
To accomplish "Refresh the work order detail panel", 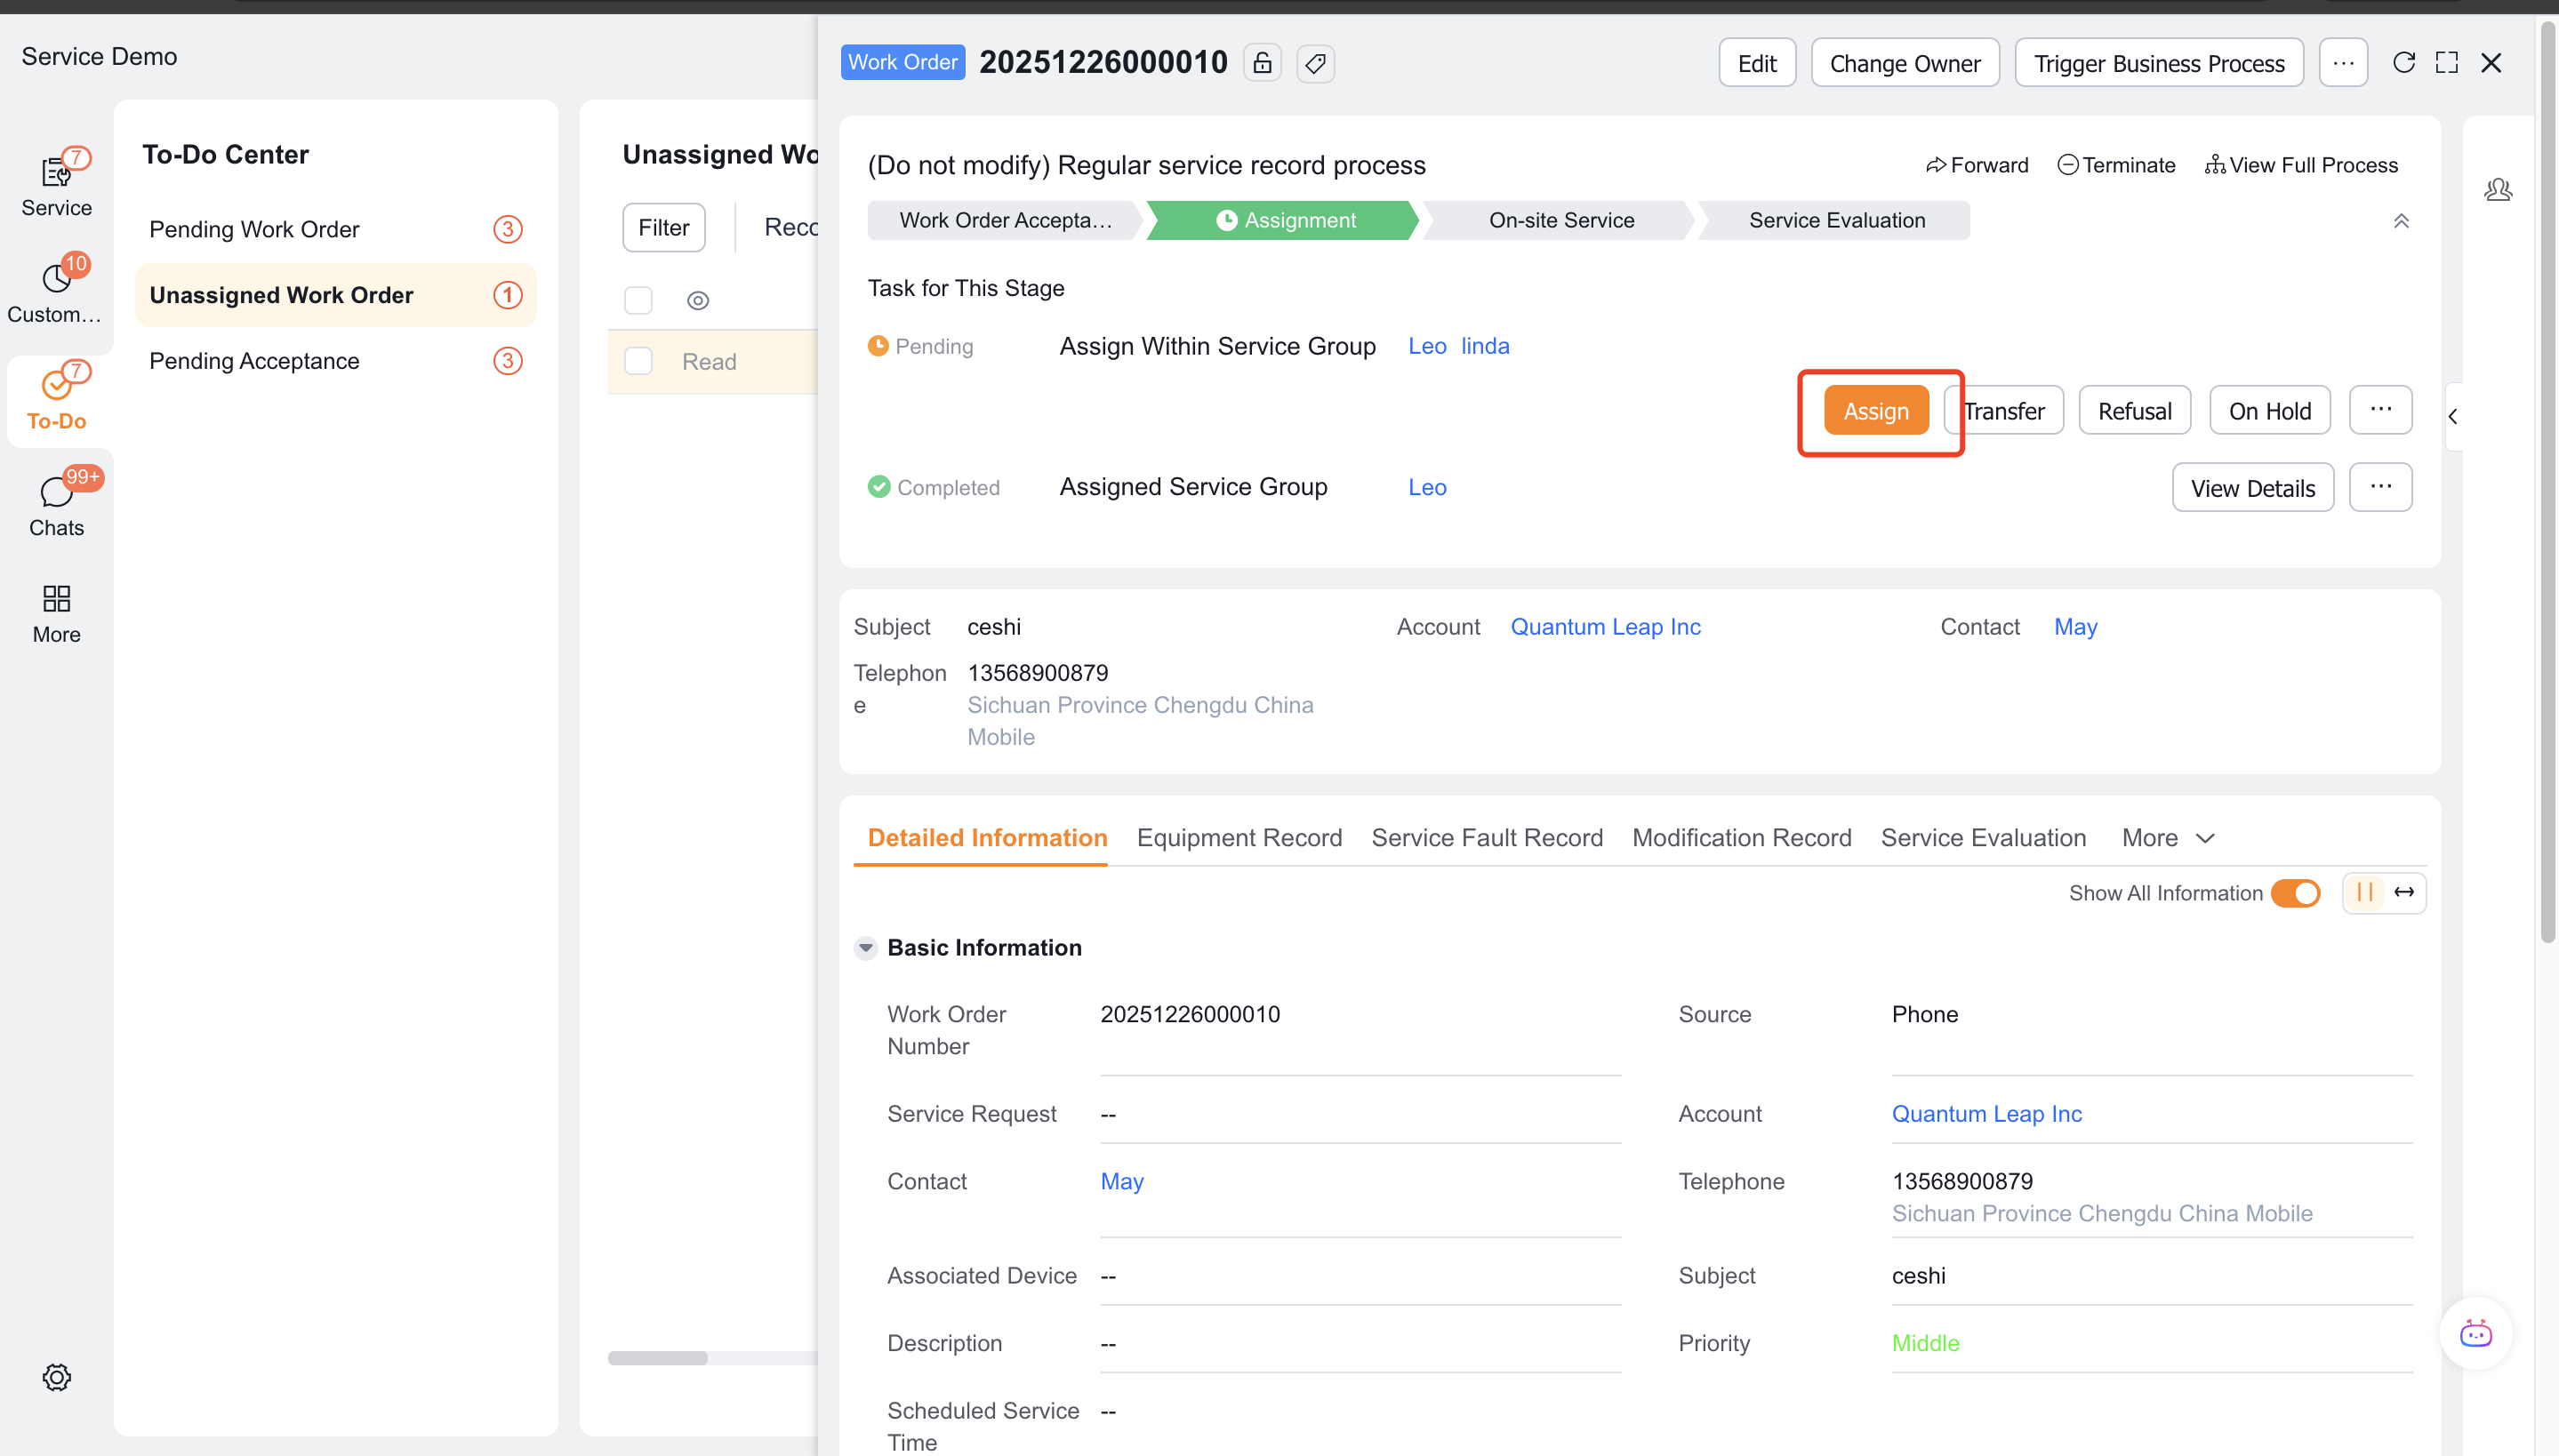I will click(x=2403, y=63).
